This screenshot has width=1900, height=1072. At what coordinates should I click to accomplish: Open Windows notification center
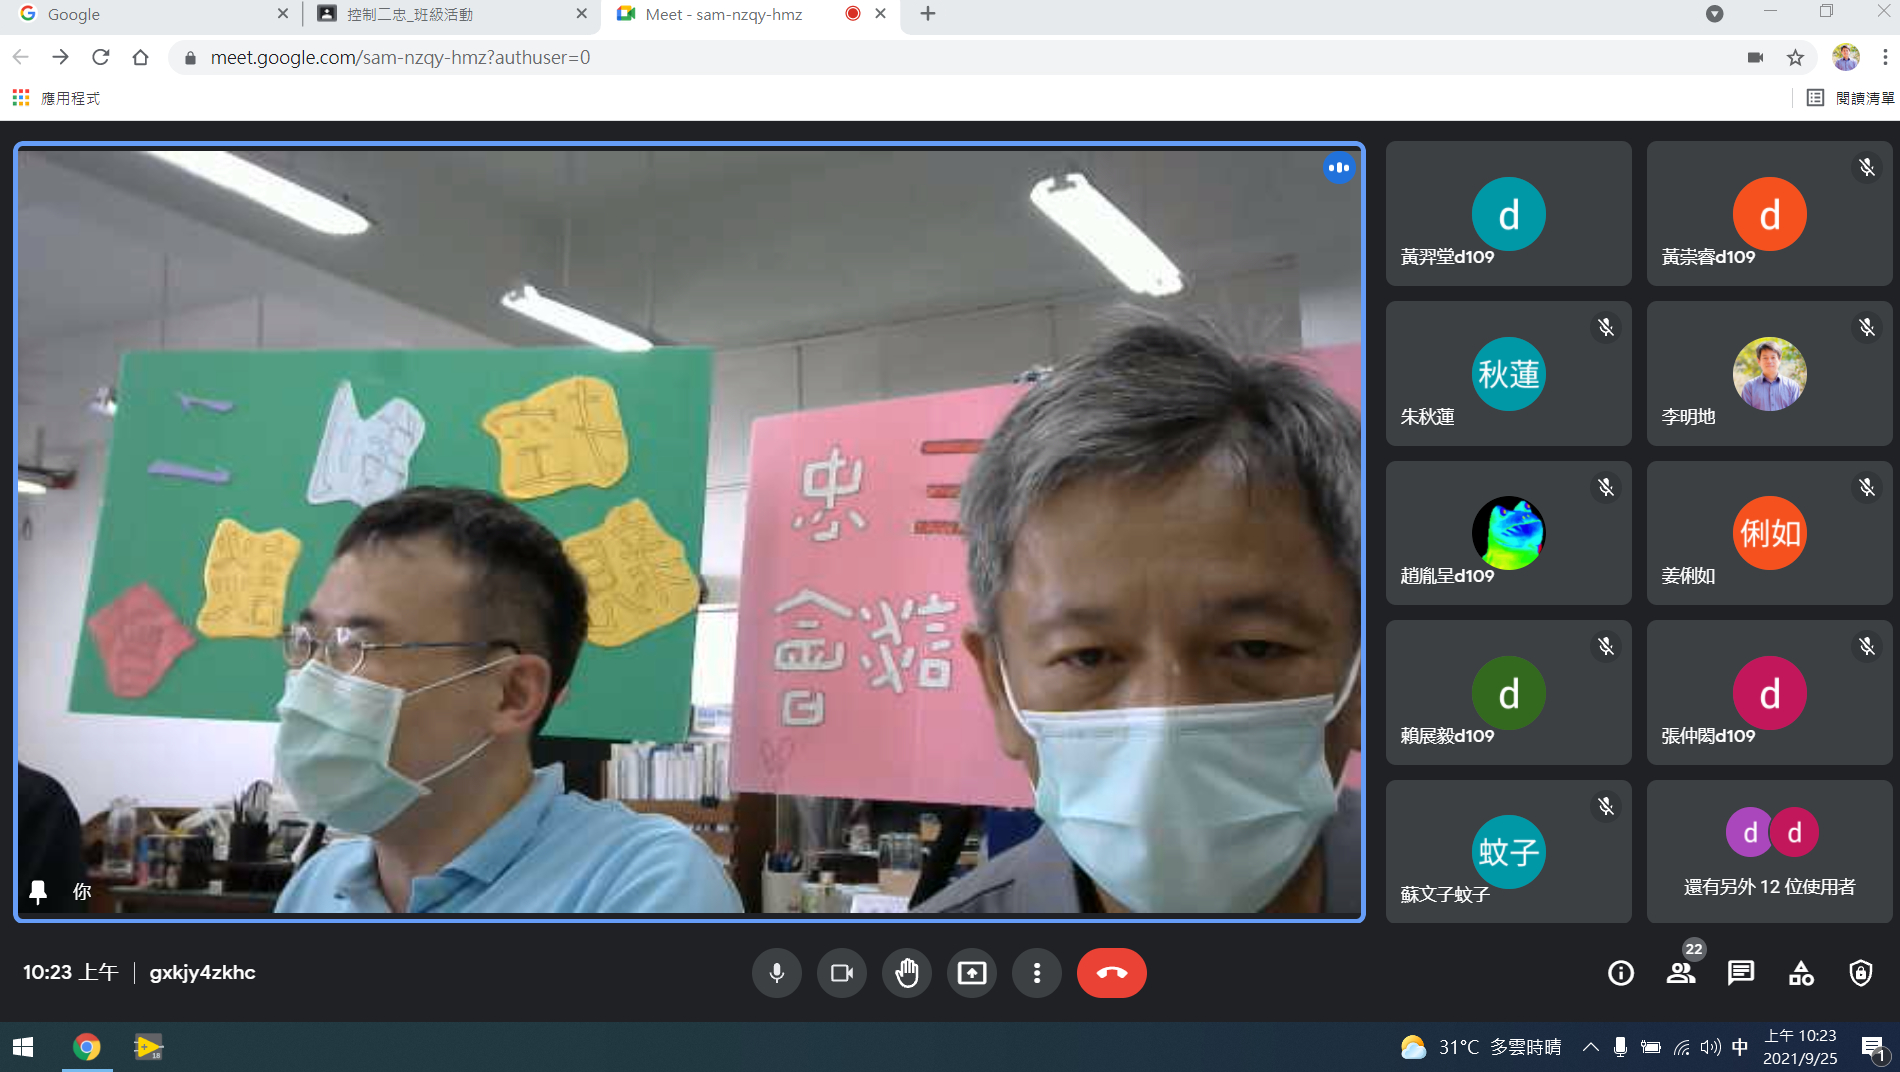(1873, 1047)
